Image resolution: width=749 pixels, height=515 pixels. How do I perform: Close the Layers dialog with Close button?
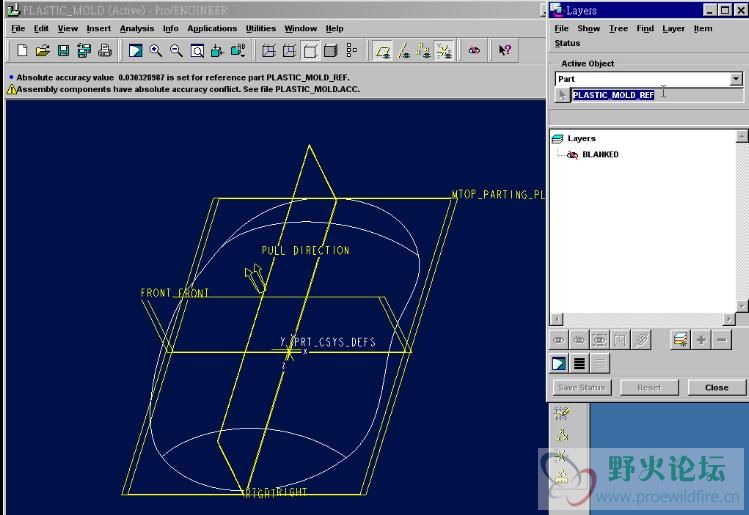coord(717,387)
